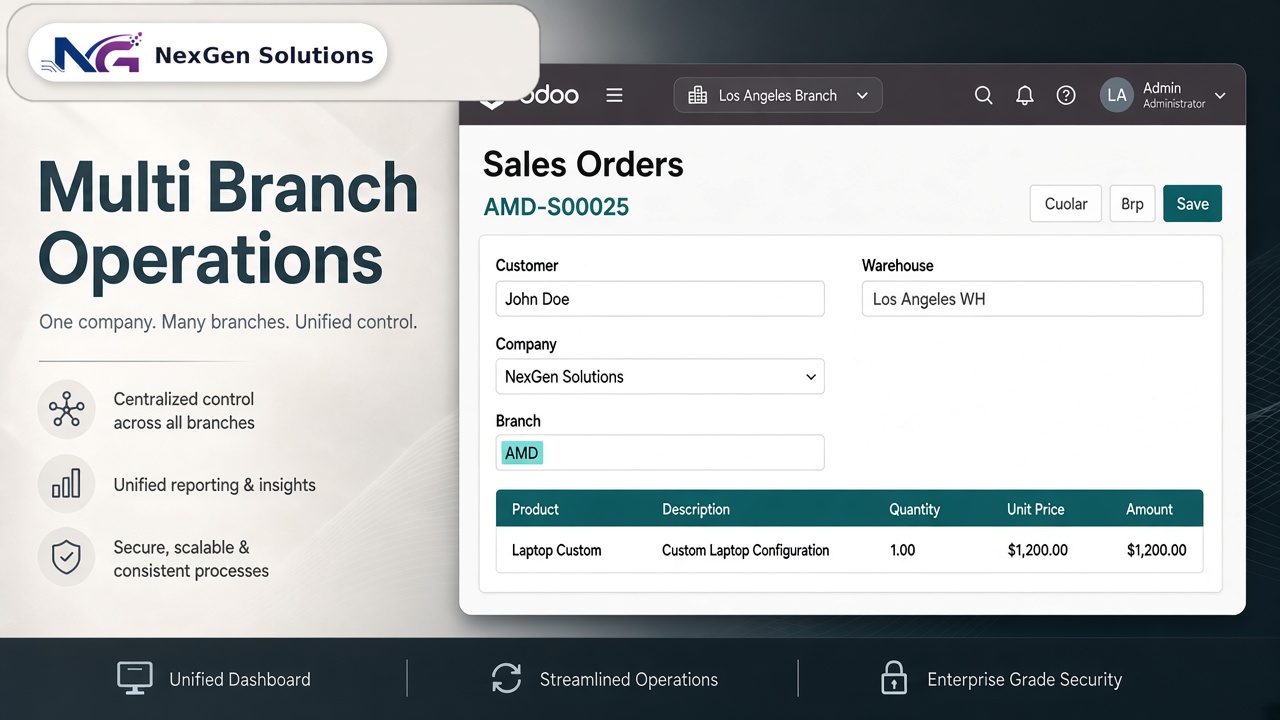Screen dimensions: 1280x720
Task: Click the Custom Laptop Configuration description cell
Action: pyautogui.click(x=745, y=550)
